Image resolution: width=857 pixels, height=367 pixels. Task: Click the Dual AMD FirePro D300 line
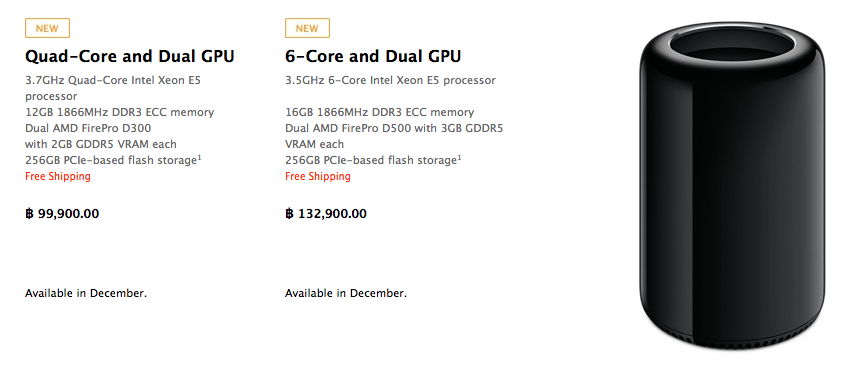click(x=88, y=129)
